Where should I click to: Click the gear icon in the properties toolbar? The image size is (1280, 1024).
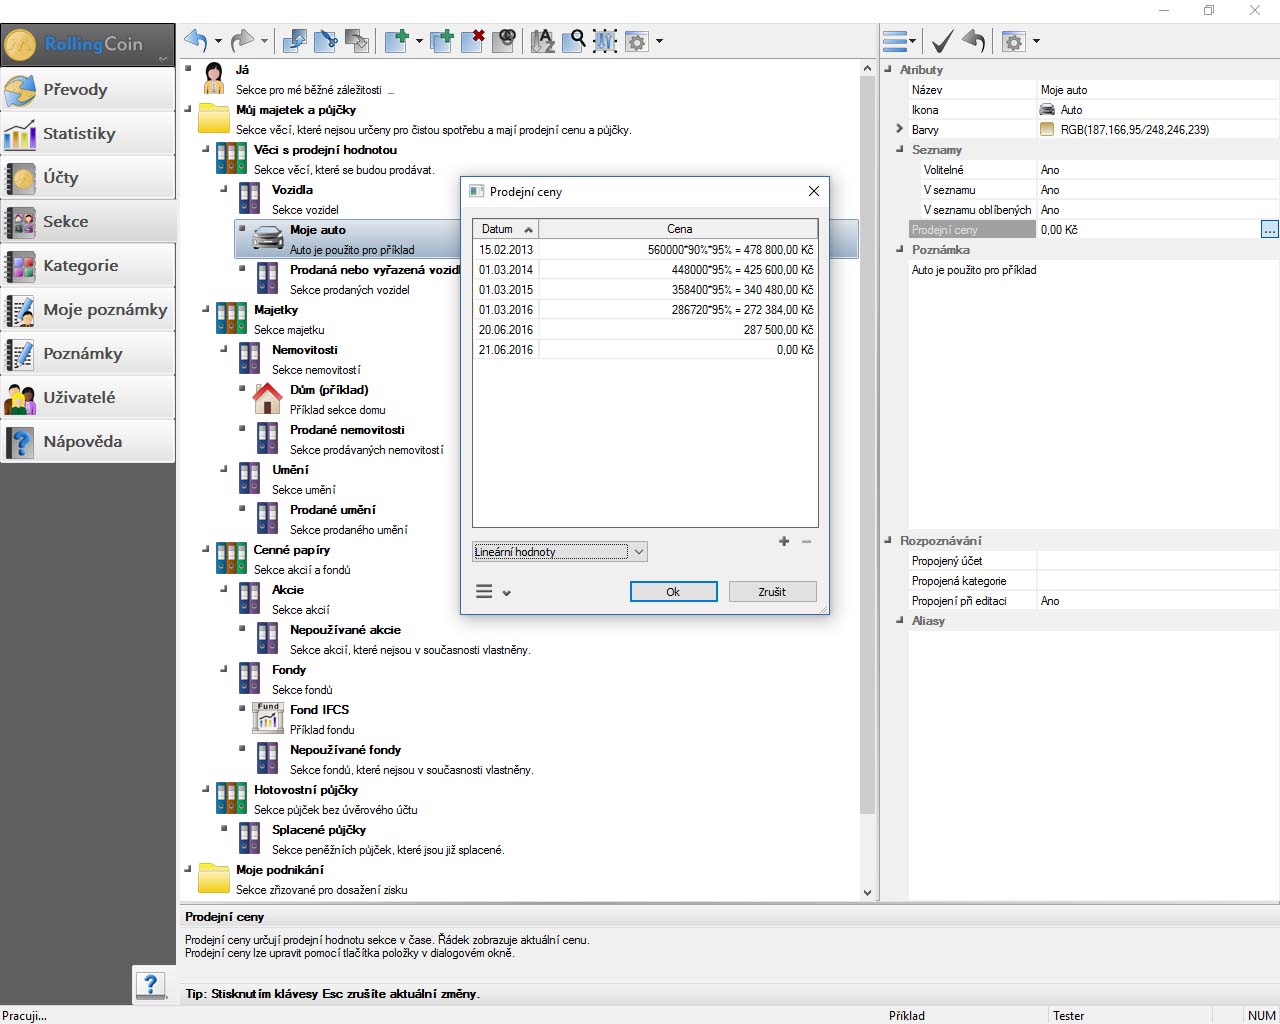[1013, 41]
